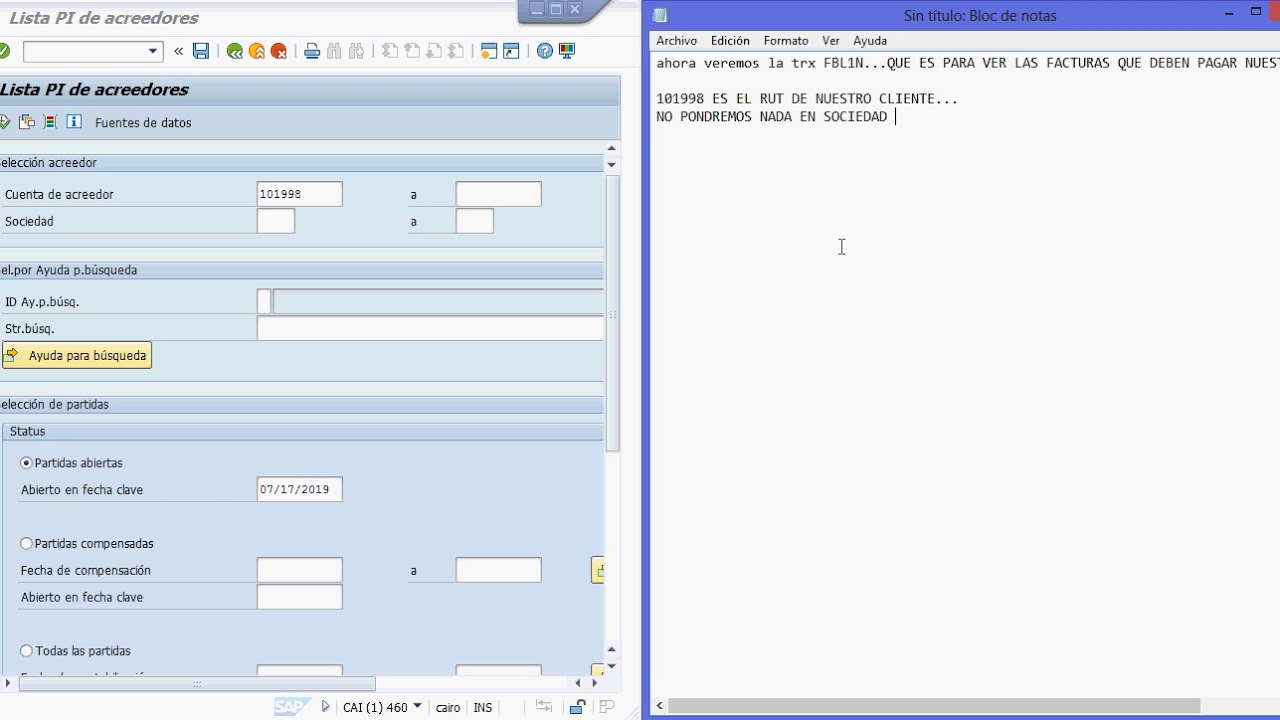The height and width of the screenshot is (720, 1280).
Task: Click the Next Page icon
Action: pos(434,51)
